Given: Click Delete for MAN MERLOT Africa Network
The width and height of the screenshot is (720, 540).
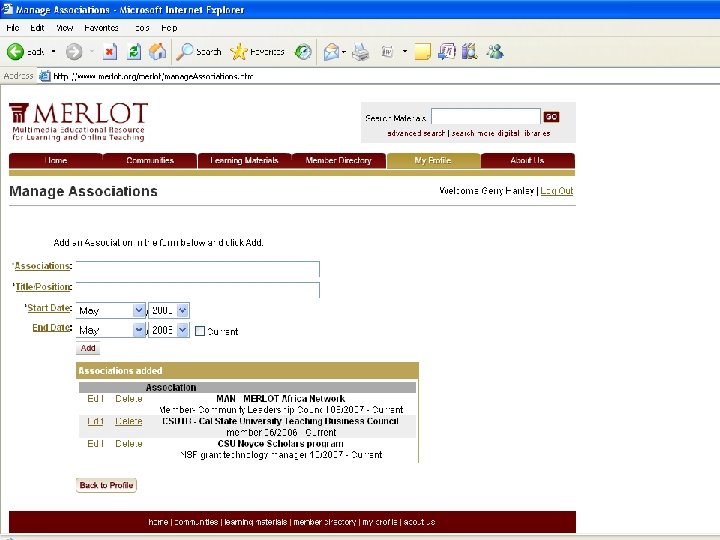Looking at the screenshot, I should point(129,399).
